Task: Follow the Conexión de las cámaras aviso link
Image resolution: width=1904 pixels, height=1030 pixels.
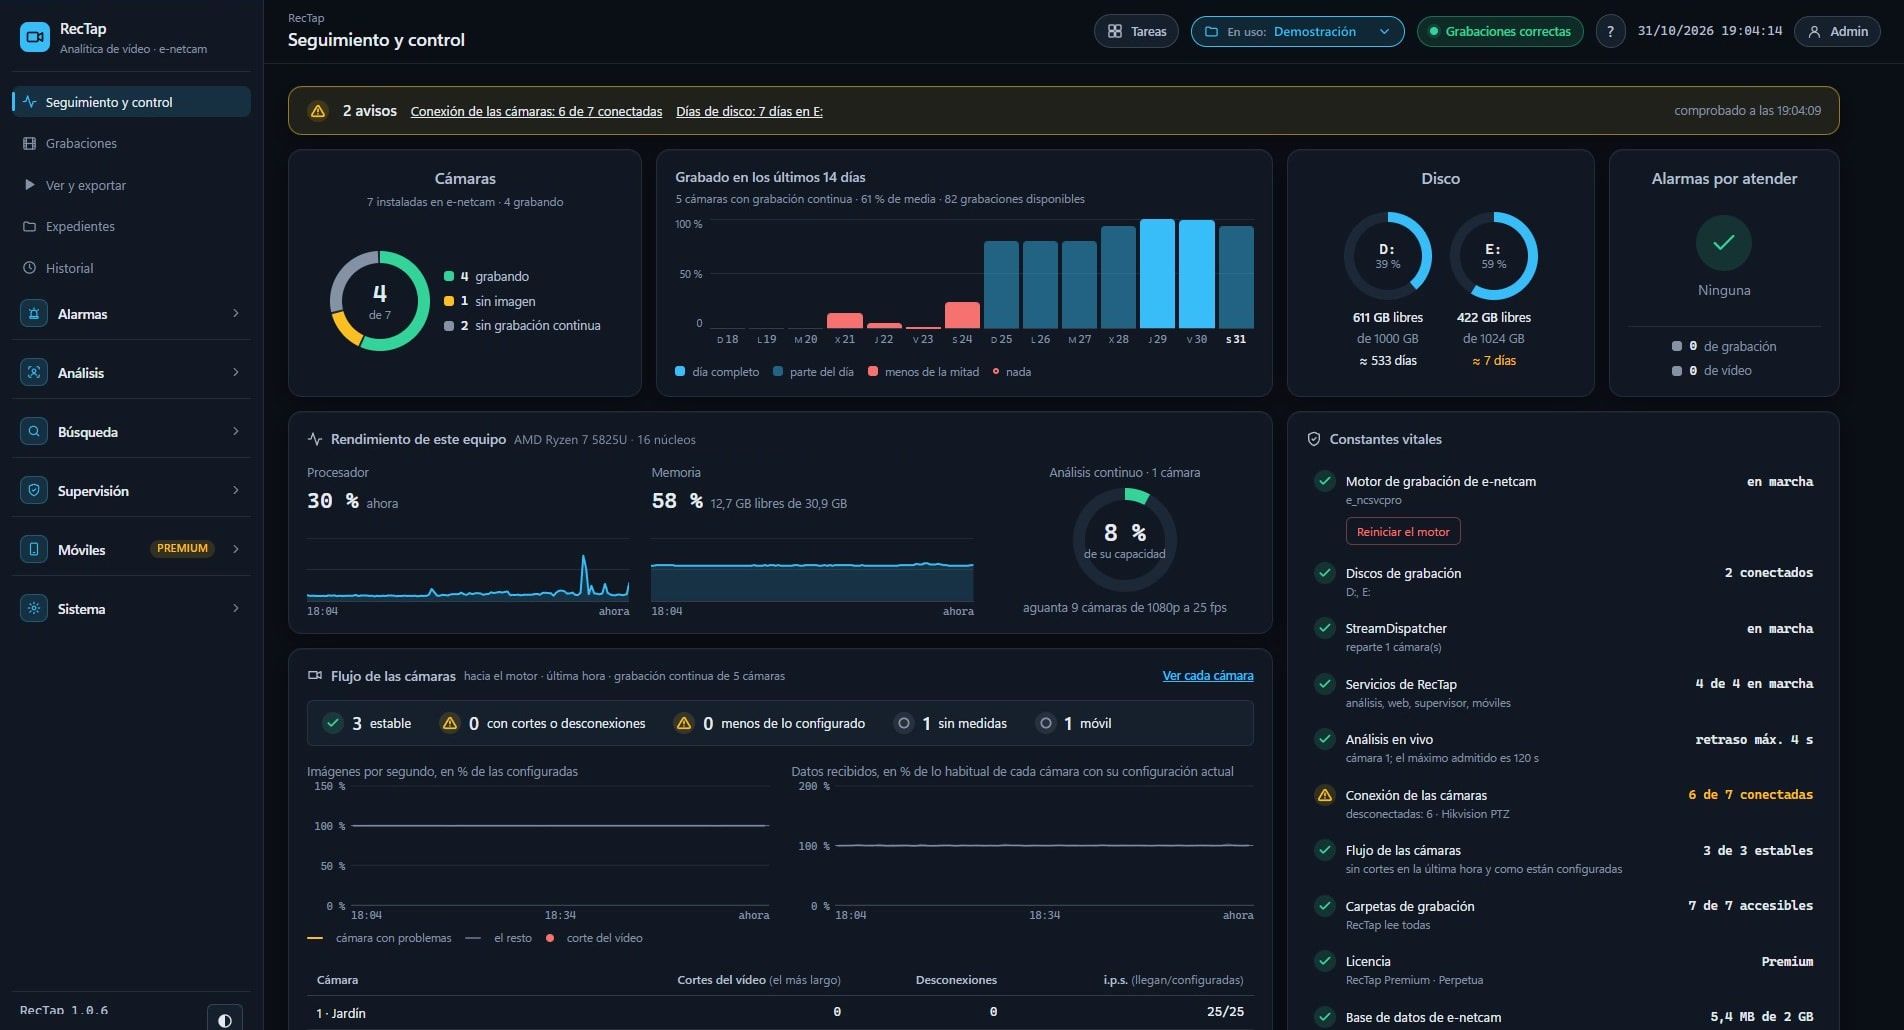Action: pyautogui.click(x=536, y=111)
